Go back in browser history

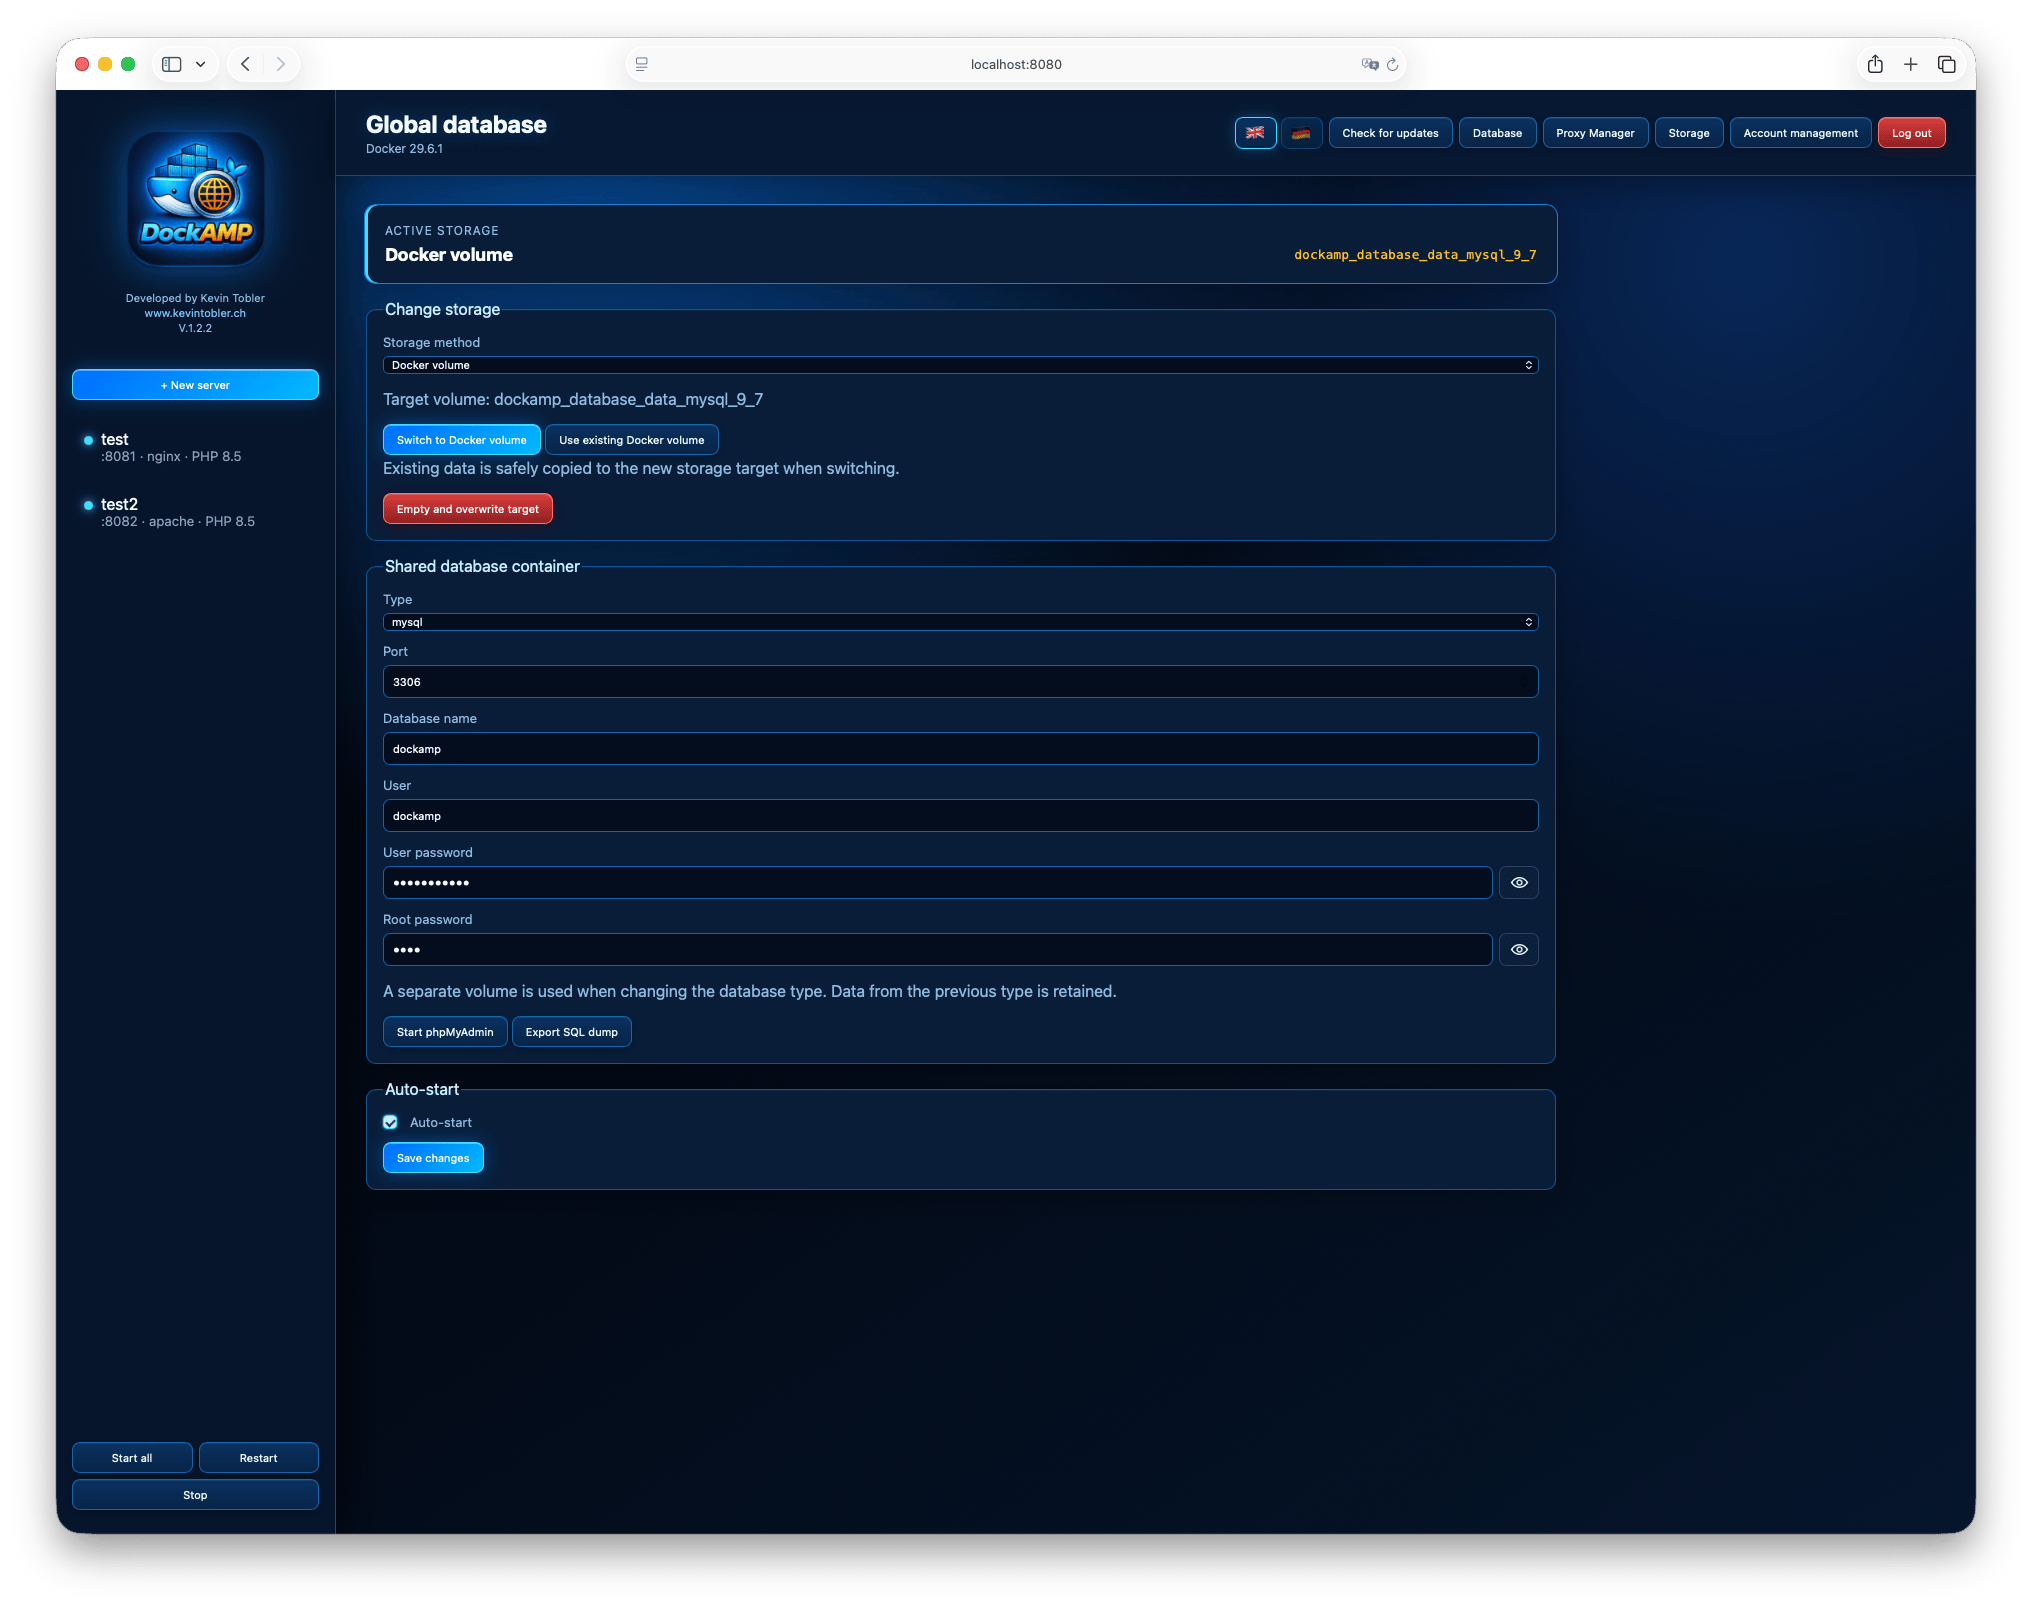coord(245,64)
